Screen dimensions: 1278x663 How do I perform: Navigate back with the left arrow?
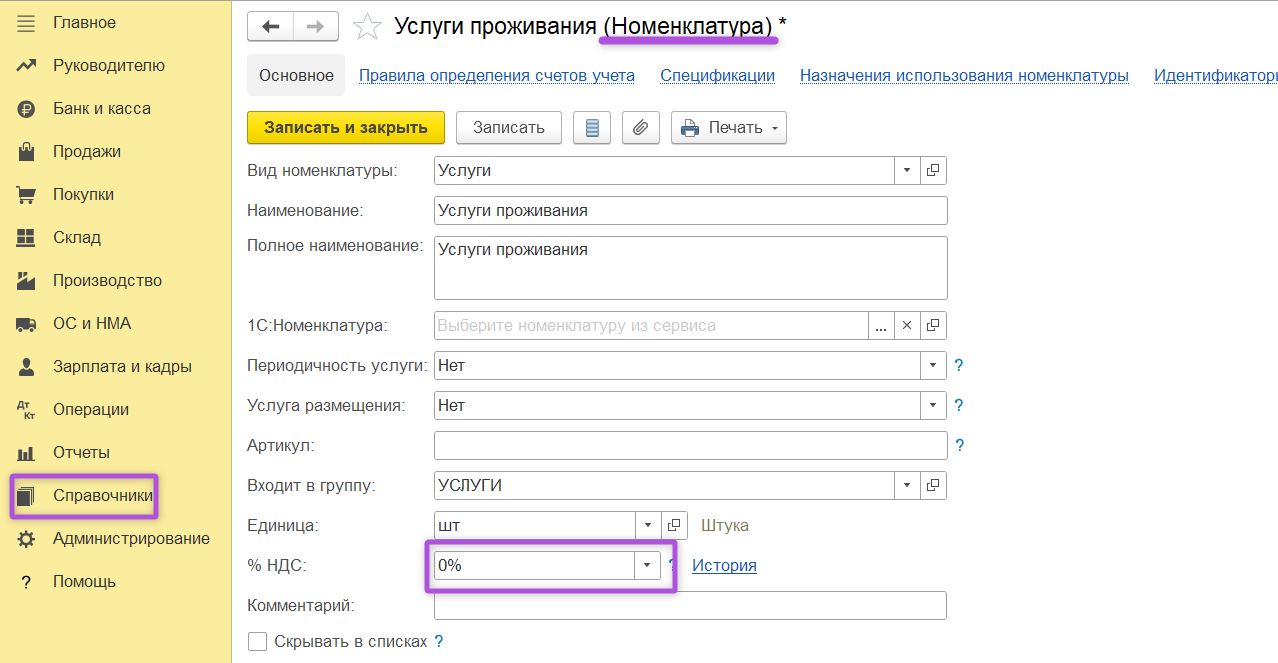[x=269, y=26]
